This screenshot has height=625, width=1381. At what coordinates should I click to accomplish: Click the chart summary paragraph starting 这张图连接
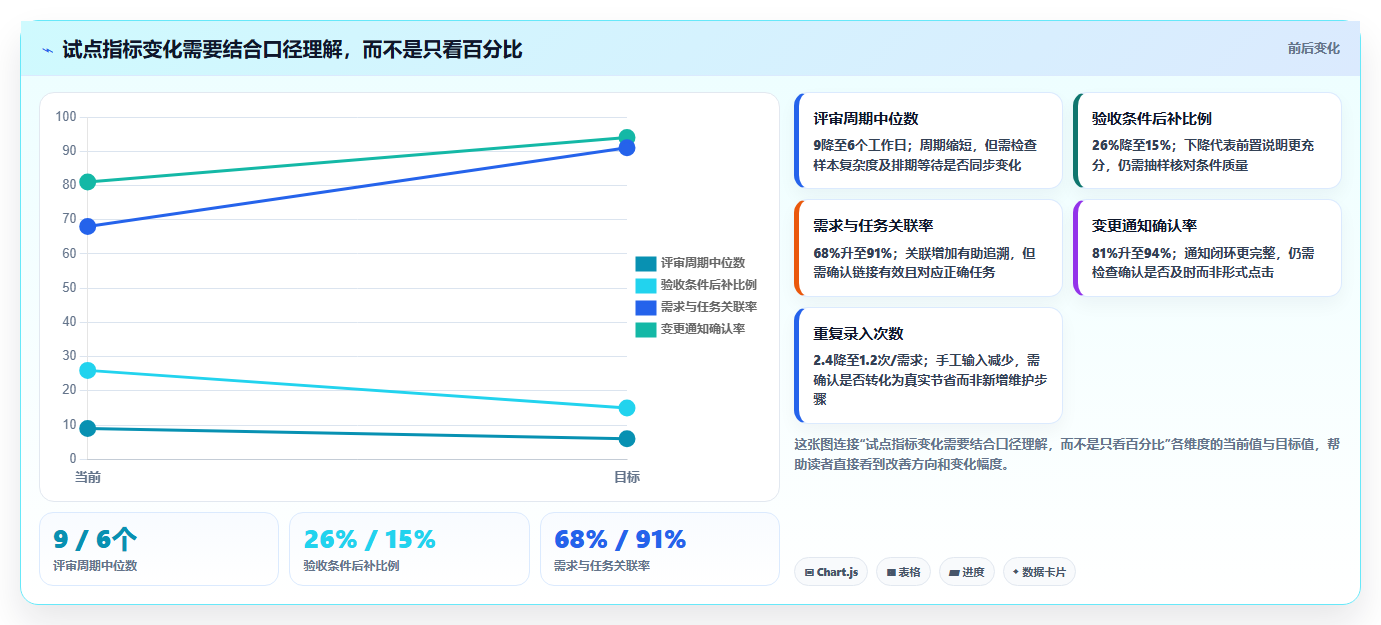click(x=1066, y=454)
